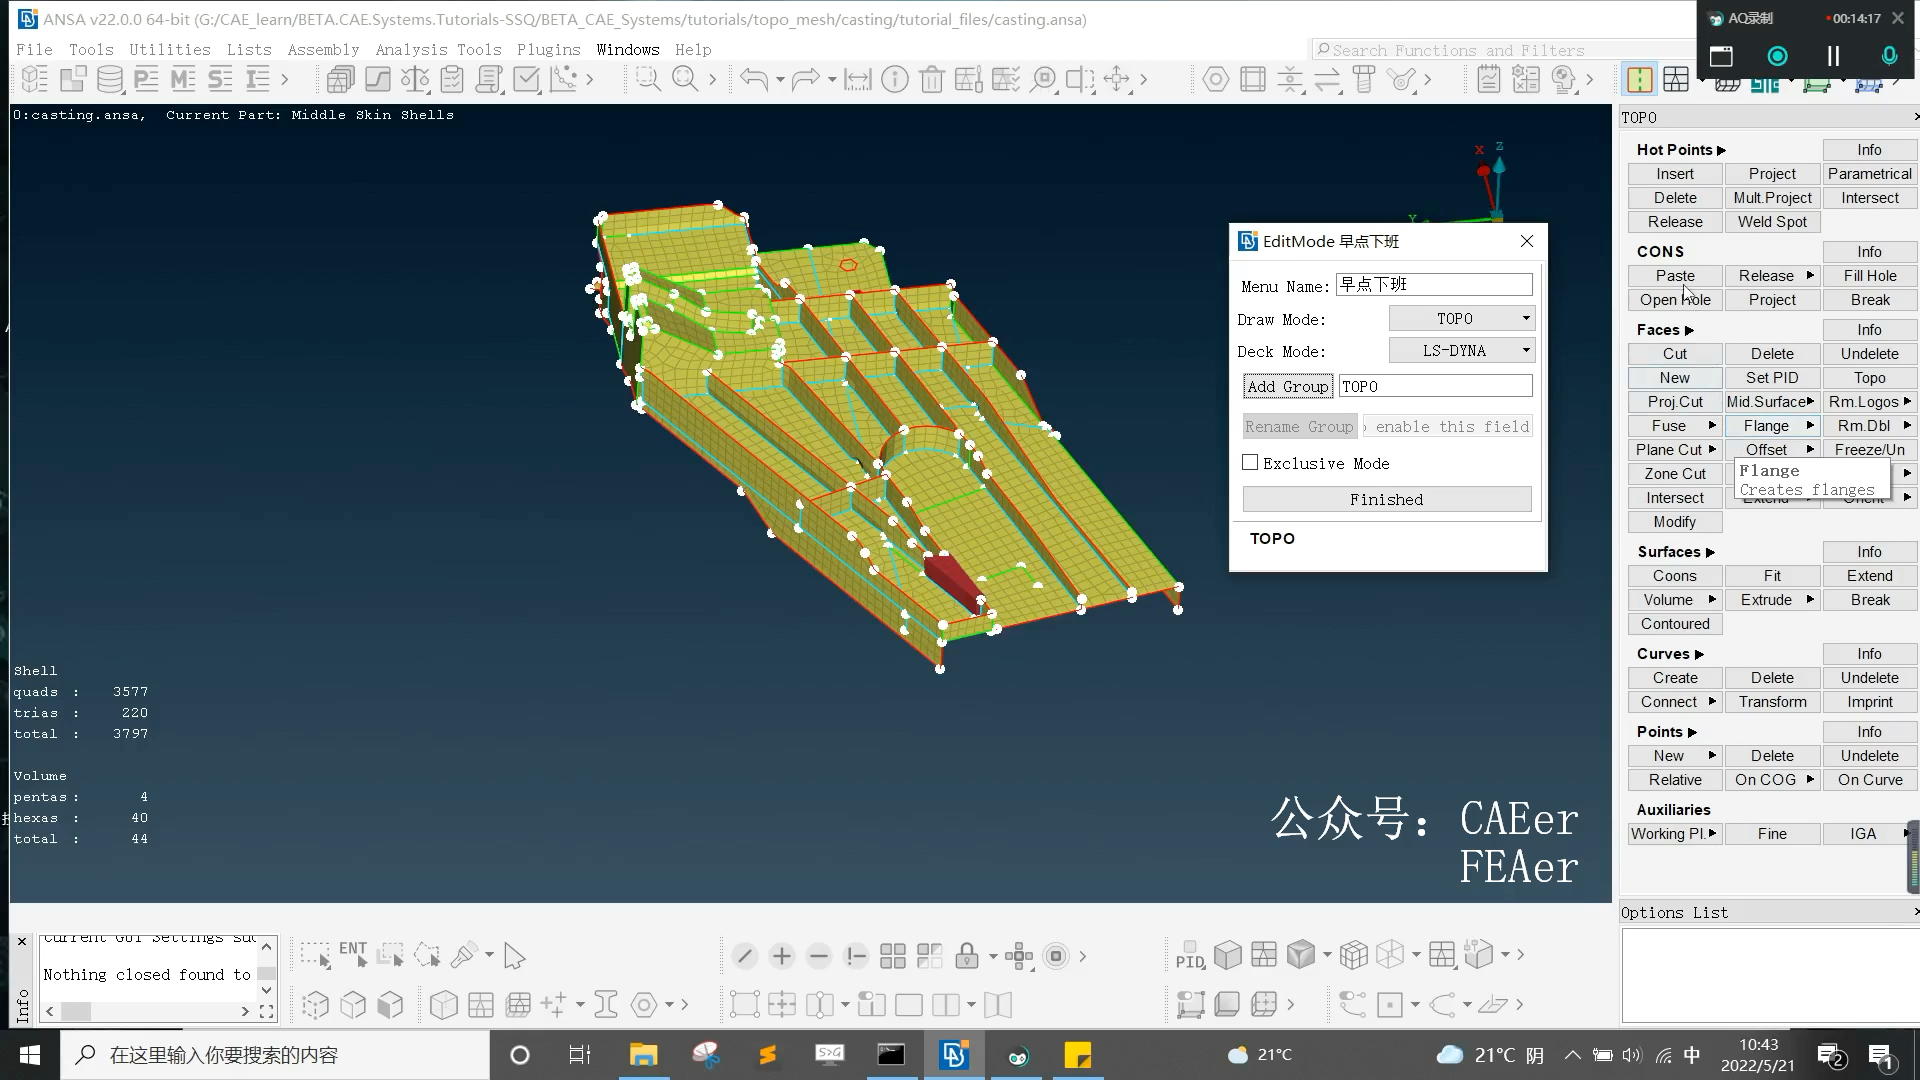The height and width of the screenshot is (1080, 1920).
Task: Toggle the plus add-to-visible round button
Action: (781, 956)
